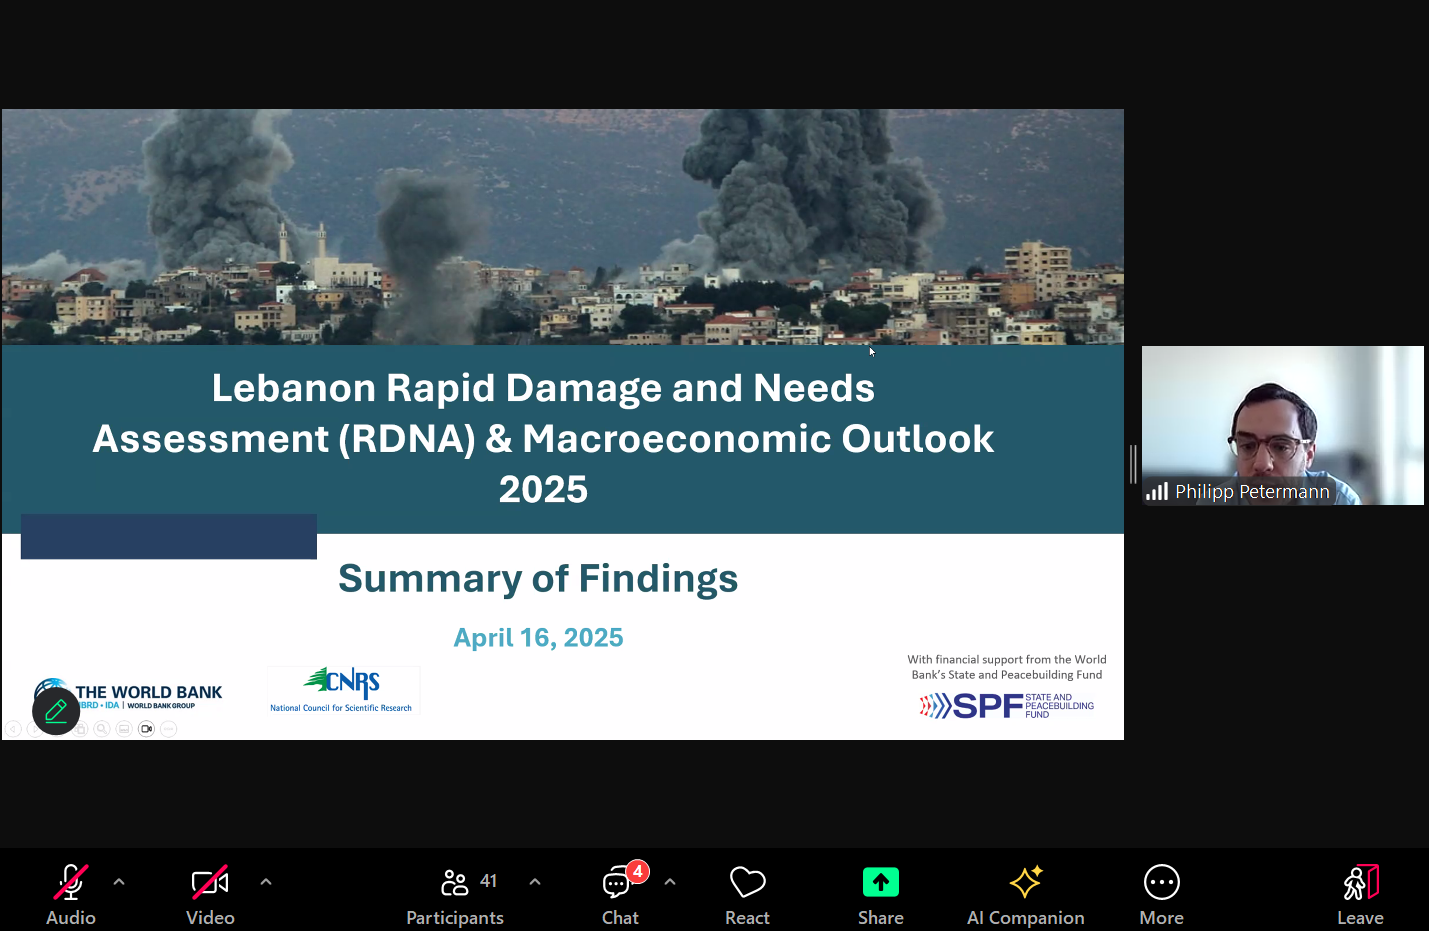The image size is (1429, 931).
Task: Click the 'April 16, 2025' date text
Action: click(x=538, y=637)
